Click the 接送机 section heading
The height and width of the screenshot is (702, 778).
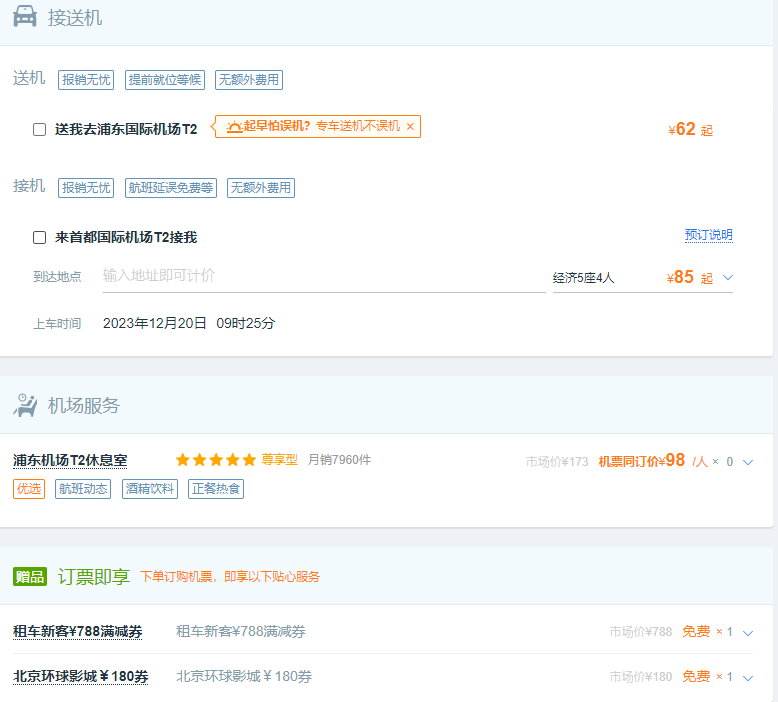point(75,18)
